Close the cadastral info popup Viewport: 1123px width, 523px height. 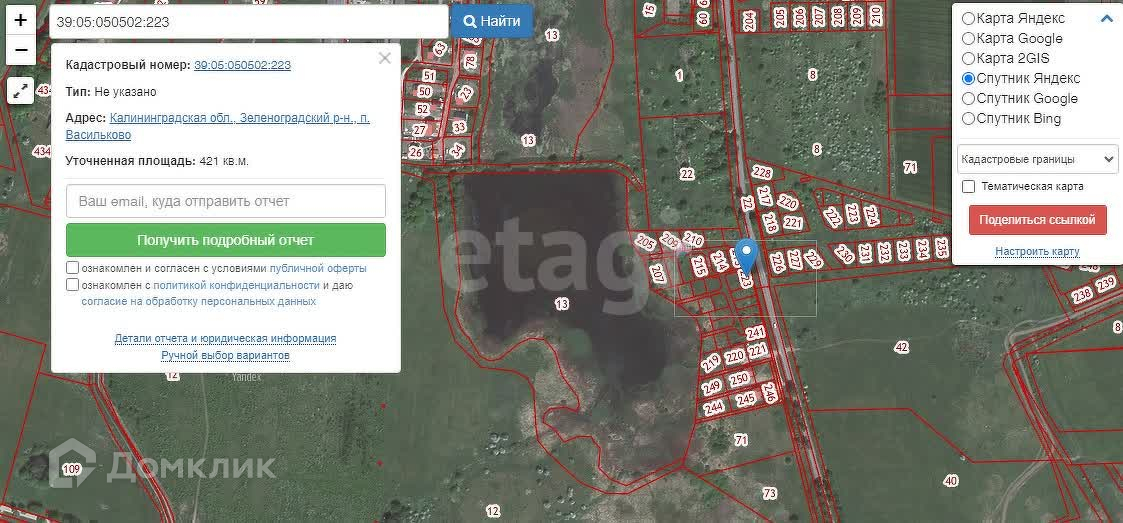pyautogui.click(x=385, y=59)
